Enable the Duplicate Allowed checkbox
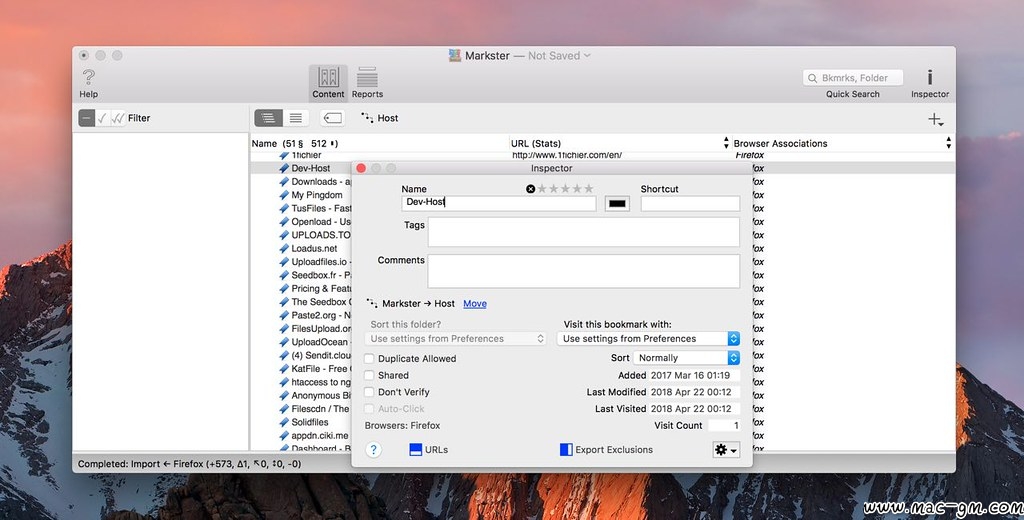Screen dimensions: 1024x520 click(370, 359)
